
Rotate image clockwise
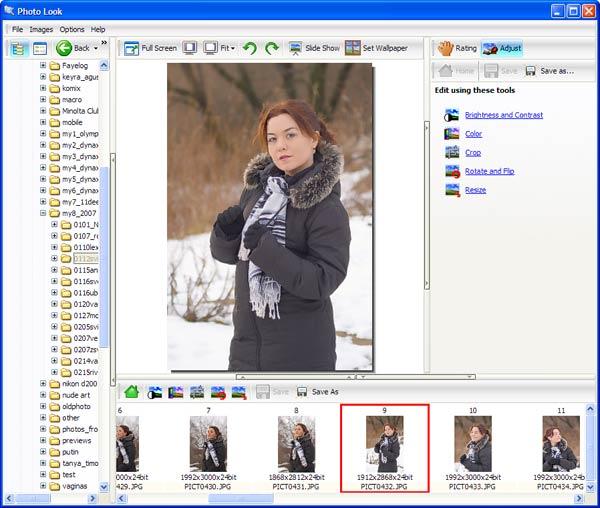tap(272, 49)
